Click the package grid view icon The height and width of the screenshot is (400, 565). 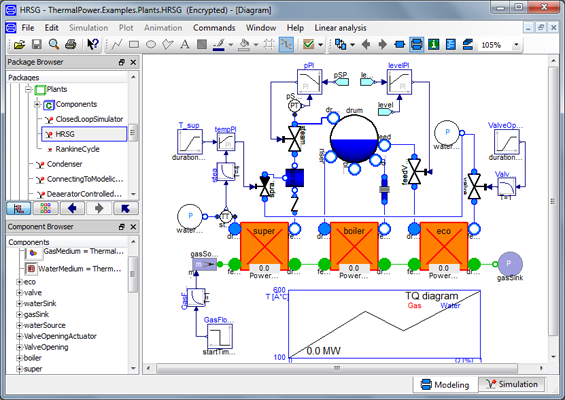coord(45,208)
